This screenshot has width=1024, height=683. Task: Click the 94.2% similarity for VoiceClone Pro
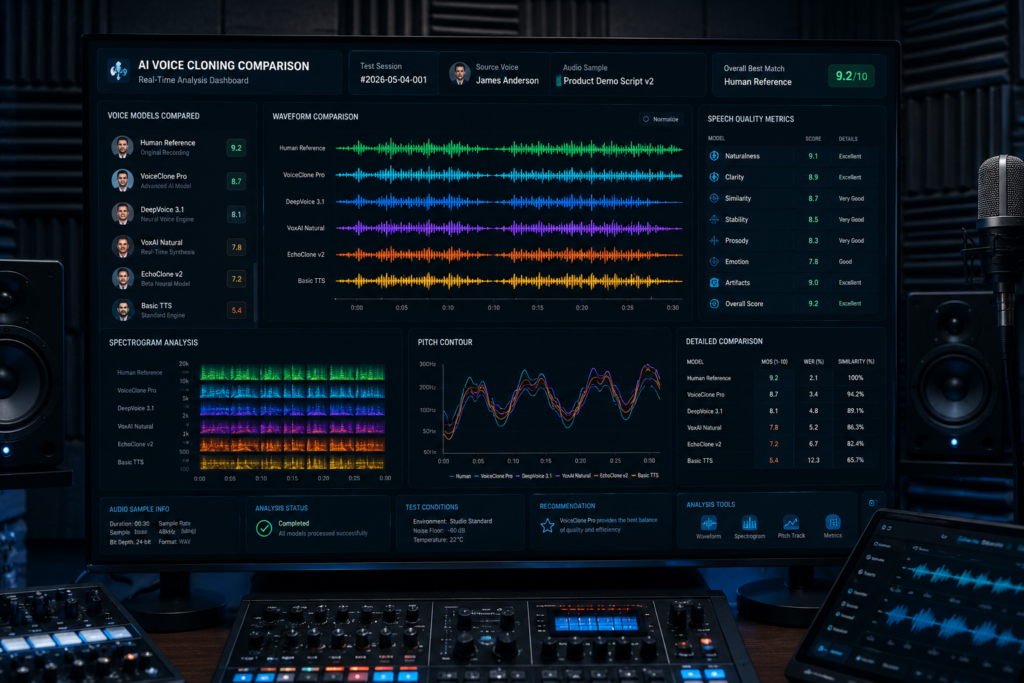[x=856, y=394]
